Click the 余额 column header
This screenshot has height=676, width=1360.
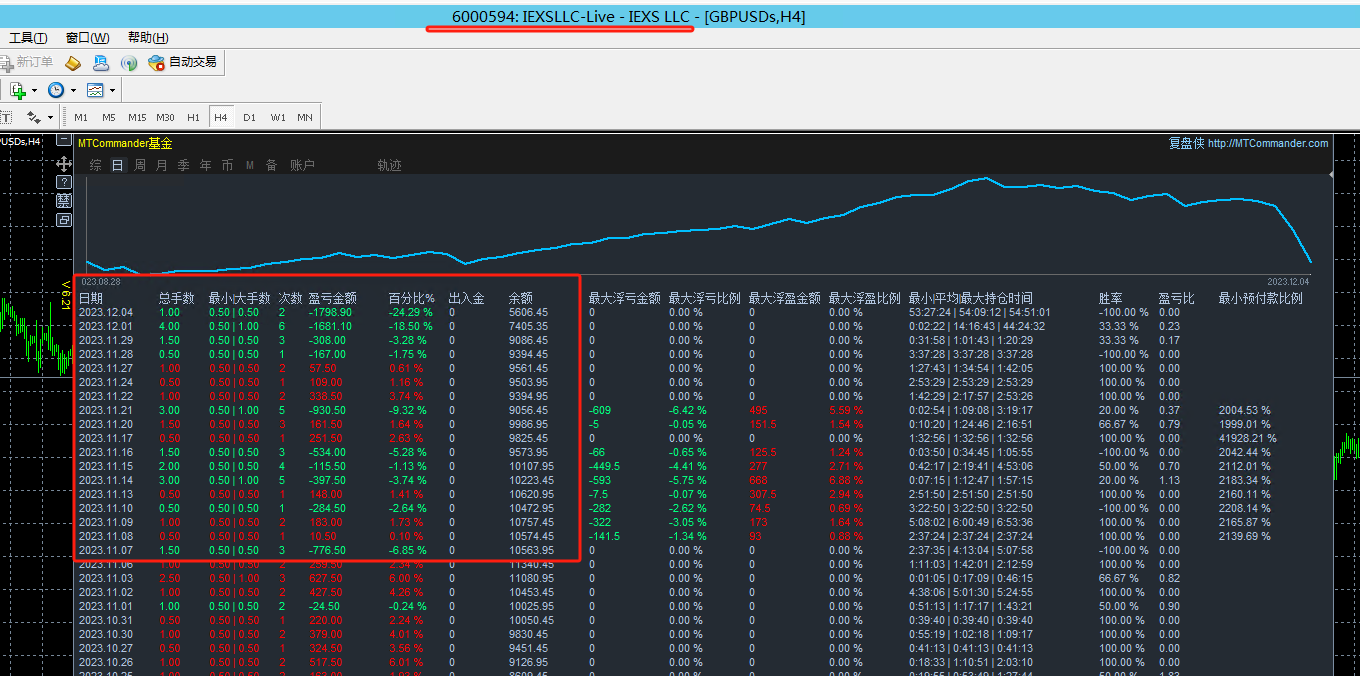coord(521,298)
